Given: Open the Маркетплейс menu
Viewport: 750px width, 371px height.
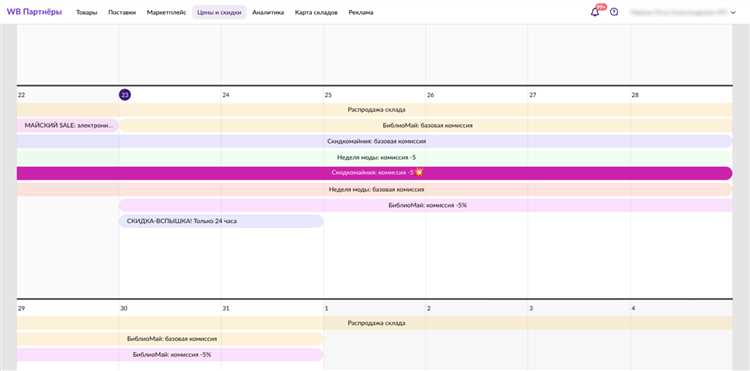Looking at the screenshot, I should 166,12.
